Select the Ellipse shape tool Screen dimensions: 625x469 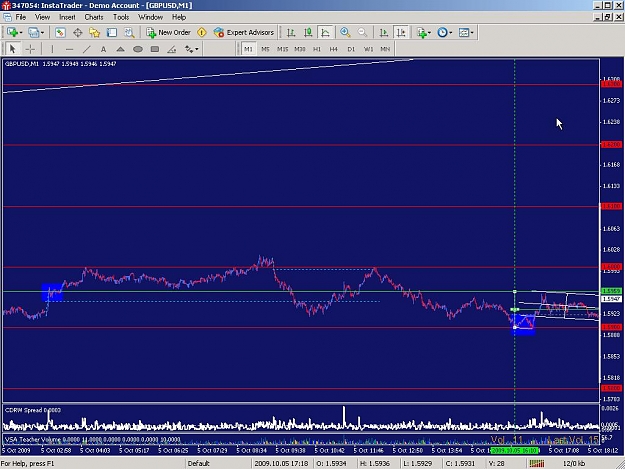click(138, 49)
